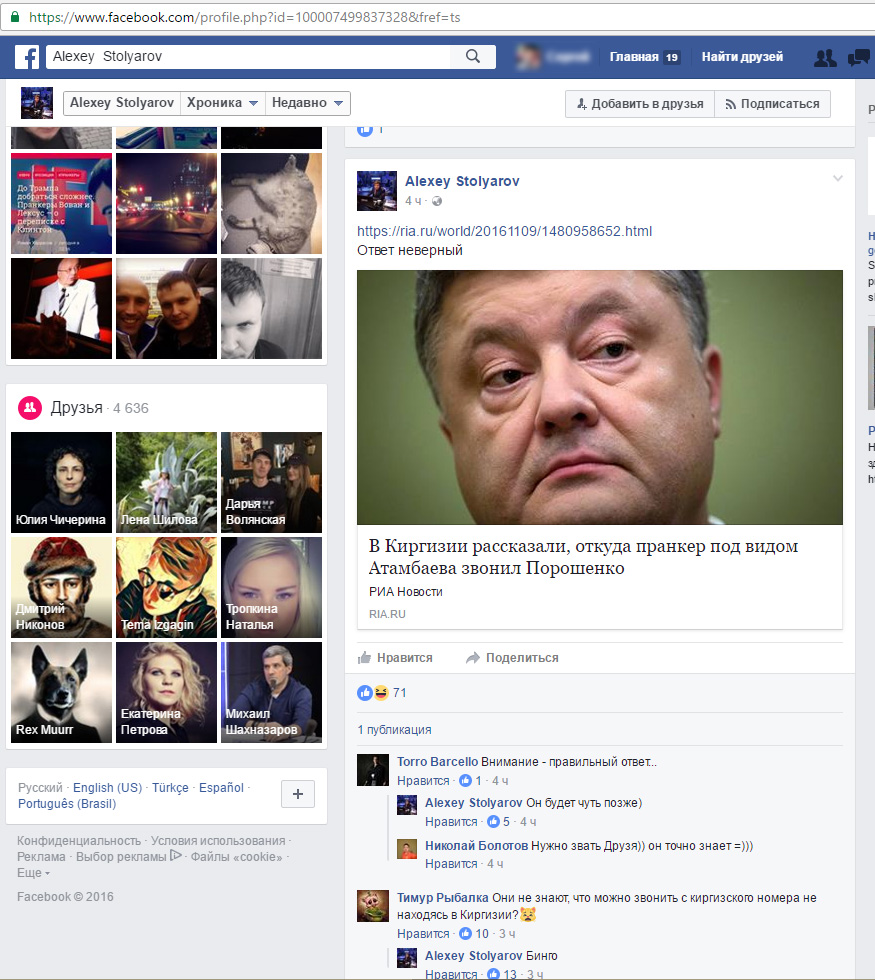Open Юлия Чичерина friend thumbnail

(x=61, y=482)
